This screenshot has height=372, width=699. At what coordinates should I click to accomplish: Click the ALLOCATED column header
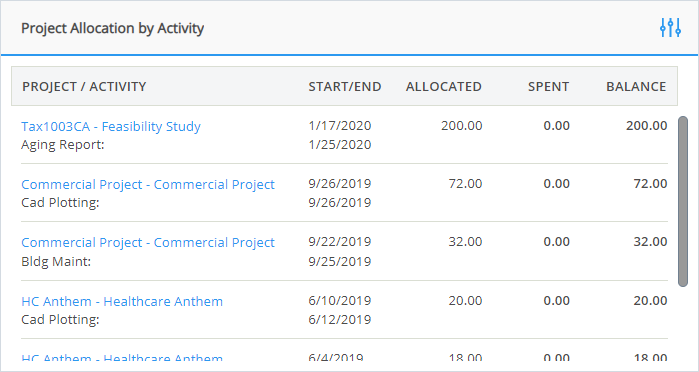coord(444,87)
